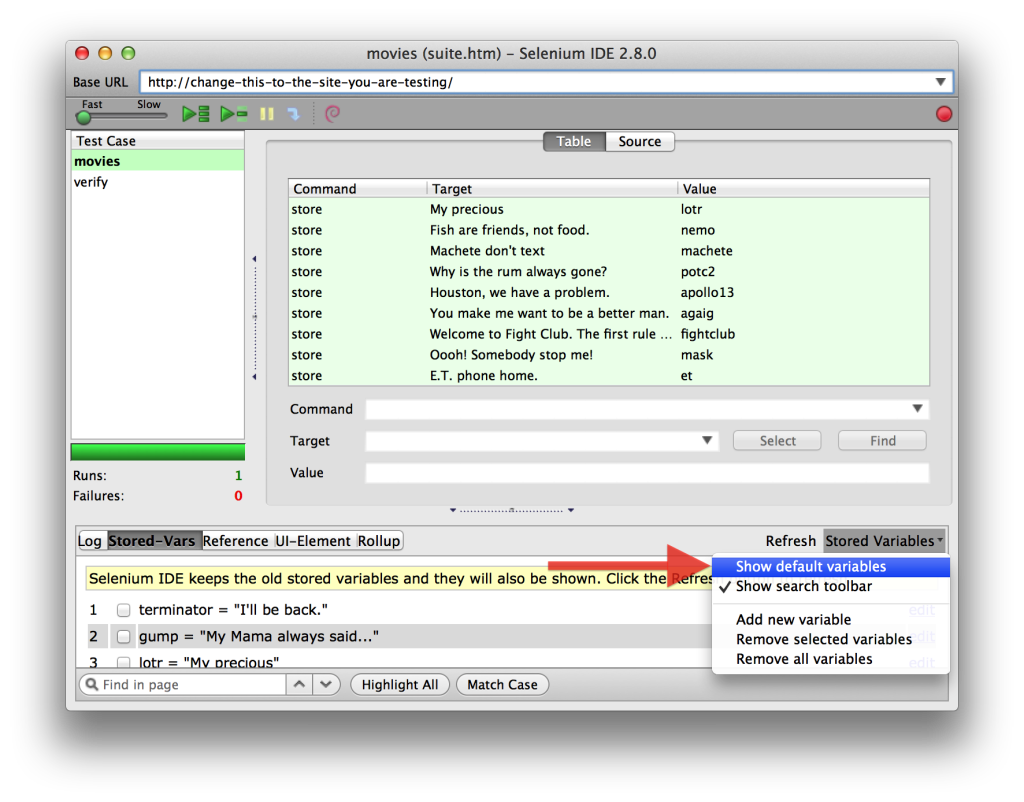Open the Rollup tab
Image resolution: width=1024 pixels, height=802 pixels.
(x=379, y=541)
